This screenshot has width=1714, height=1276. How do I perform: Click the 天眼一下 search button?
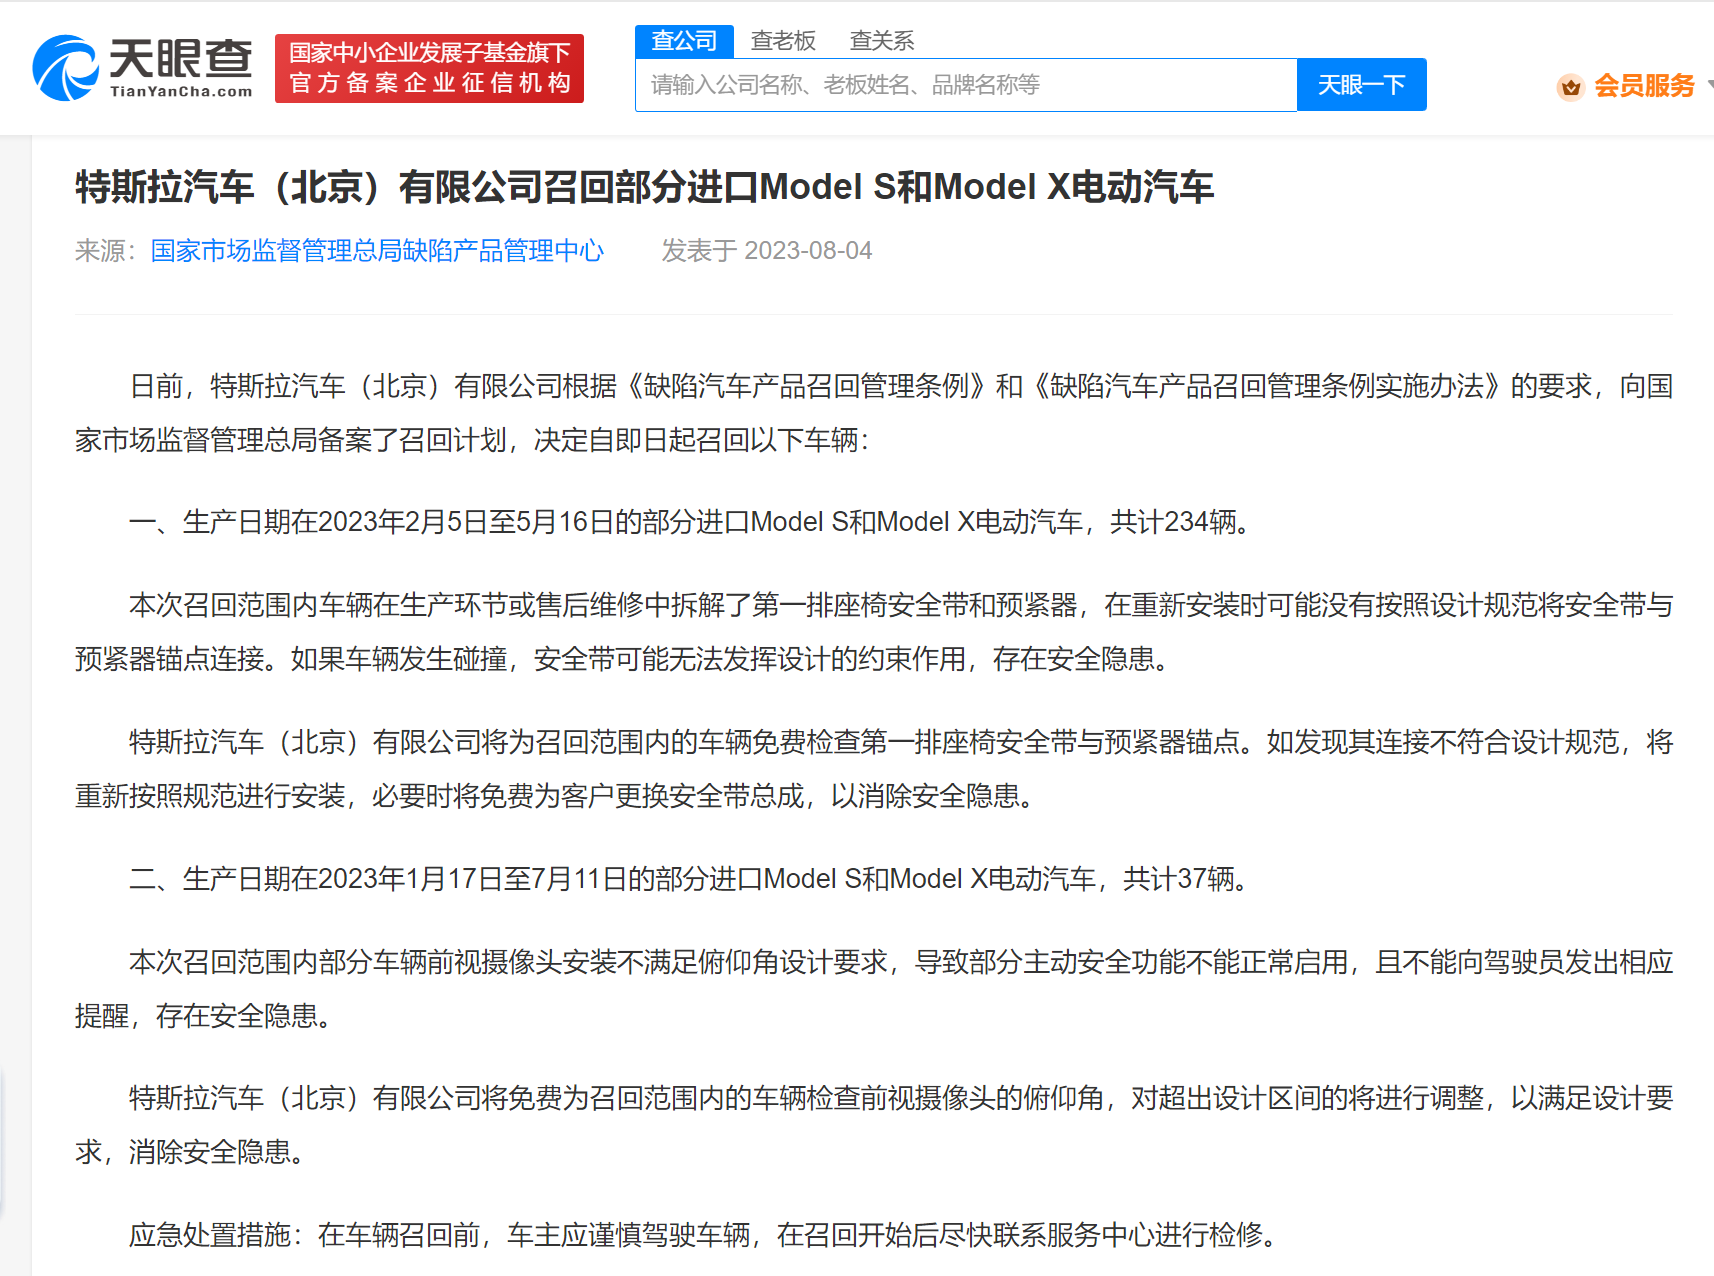(1361, 85)
